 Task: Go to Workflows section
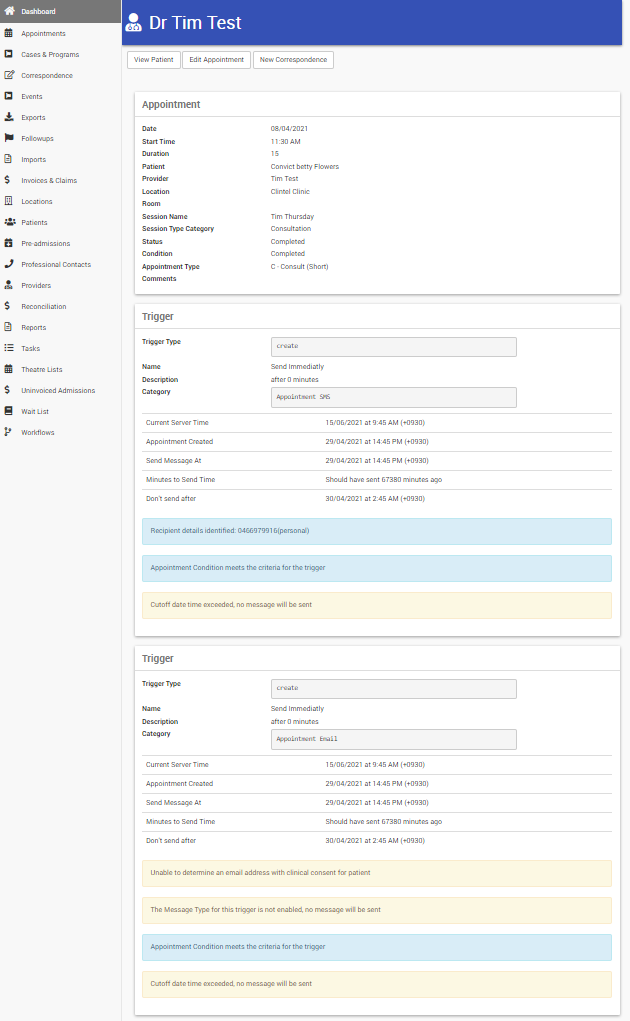tap(38, 432)
